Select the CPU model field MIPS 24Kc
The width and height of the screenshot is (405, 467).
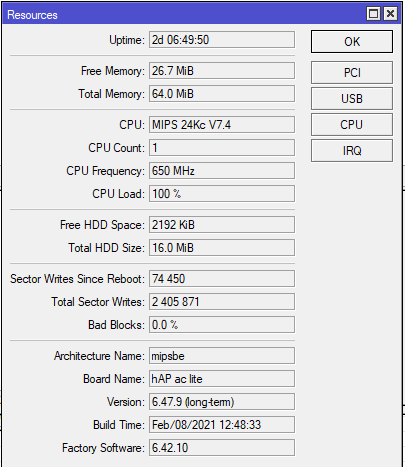(x=222, y=125)
